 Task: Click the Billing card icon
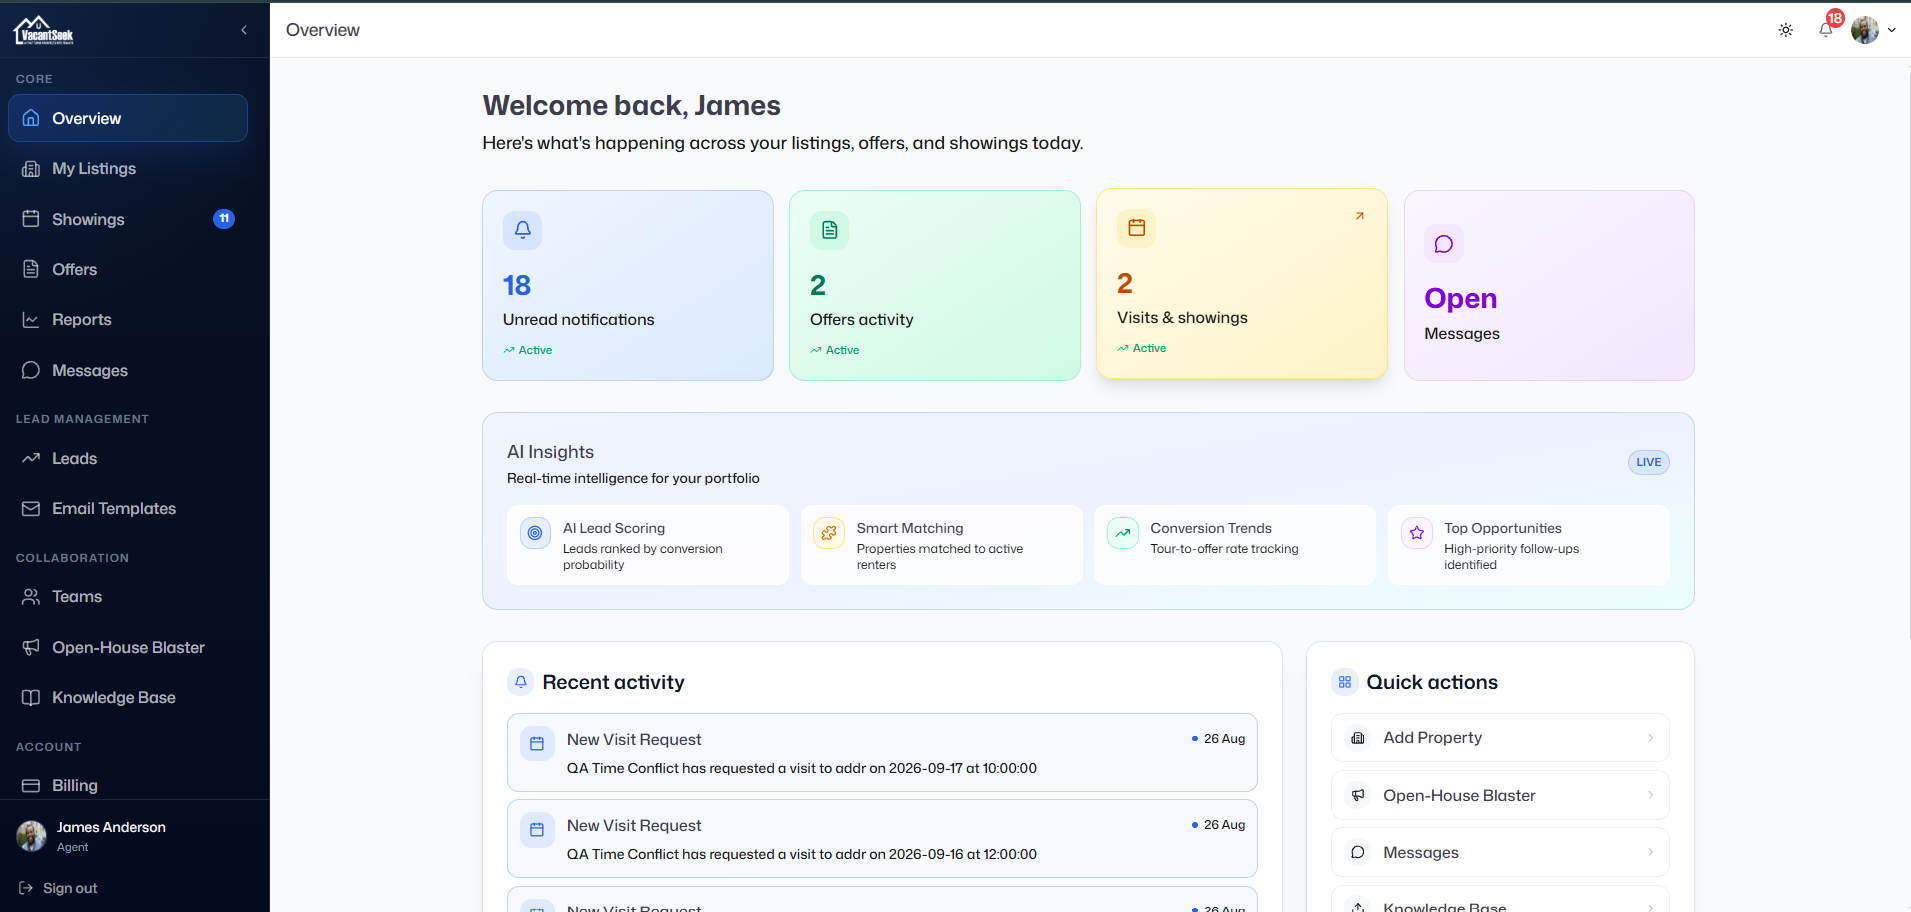pyautogui.click(x=31, y=786)
